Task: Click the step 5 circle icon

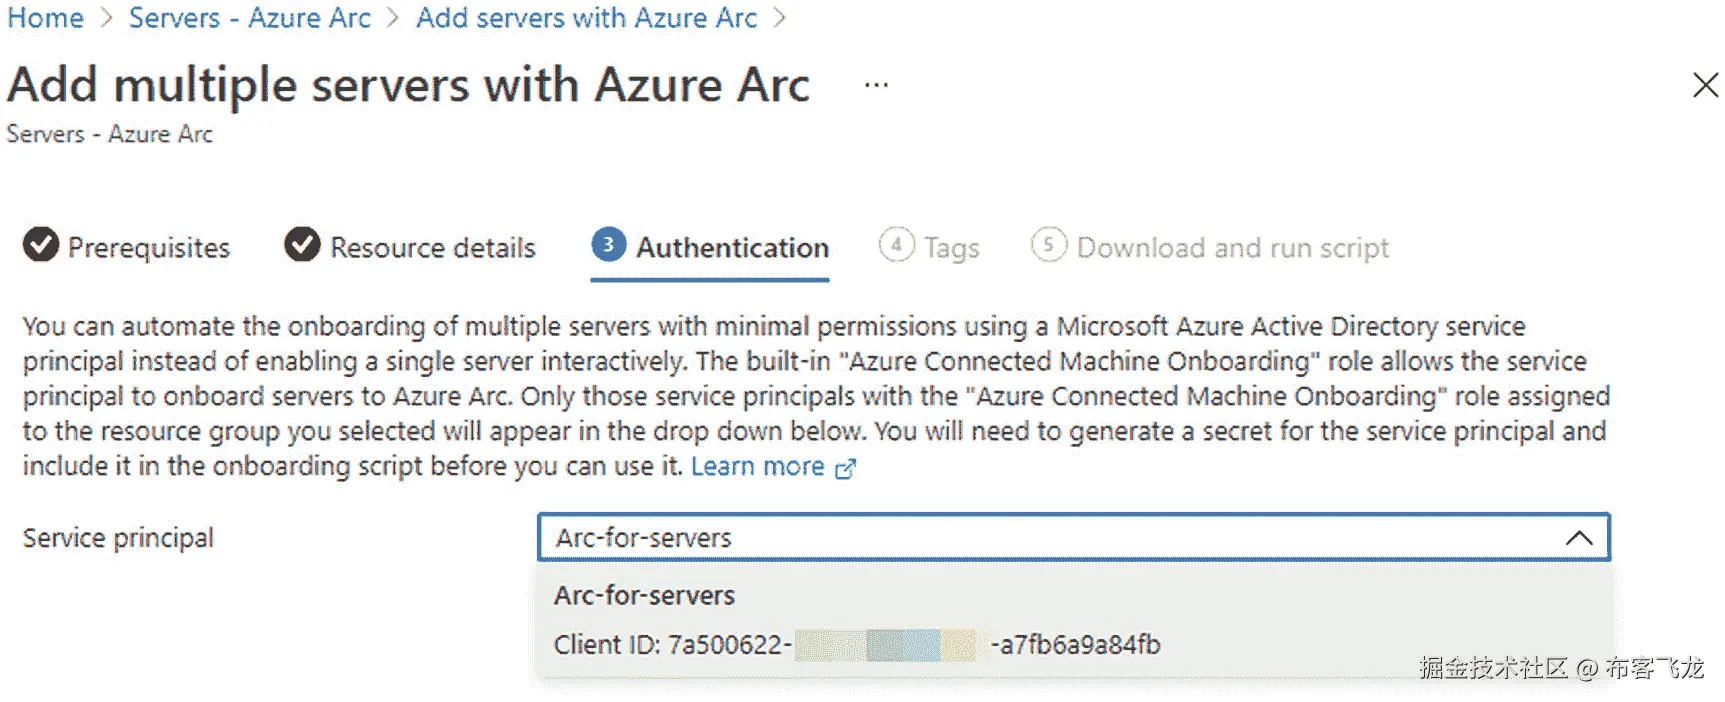Action: coord(1048,245)
